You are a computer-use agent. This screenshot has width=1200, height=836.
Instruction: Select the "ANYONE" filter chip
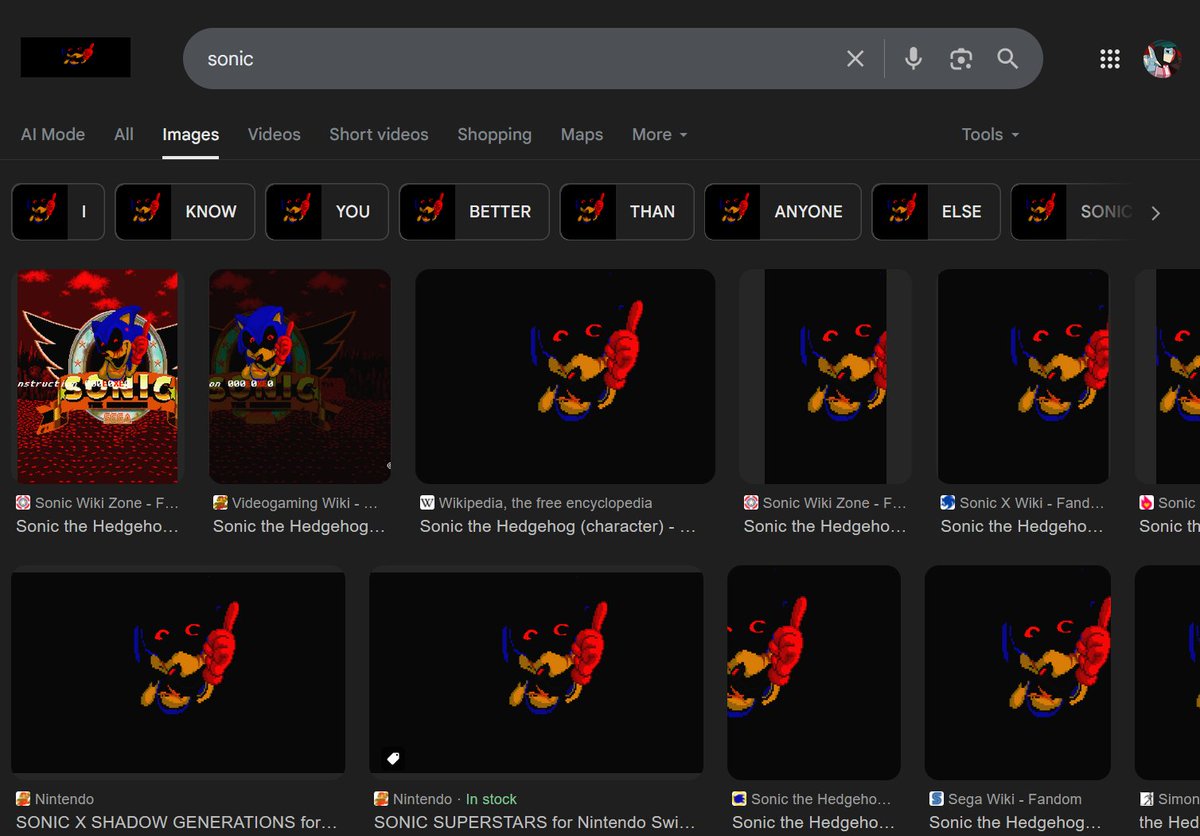pyautogui.click(x=783, y=212)
